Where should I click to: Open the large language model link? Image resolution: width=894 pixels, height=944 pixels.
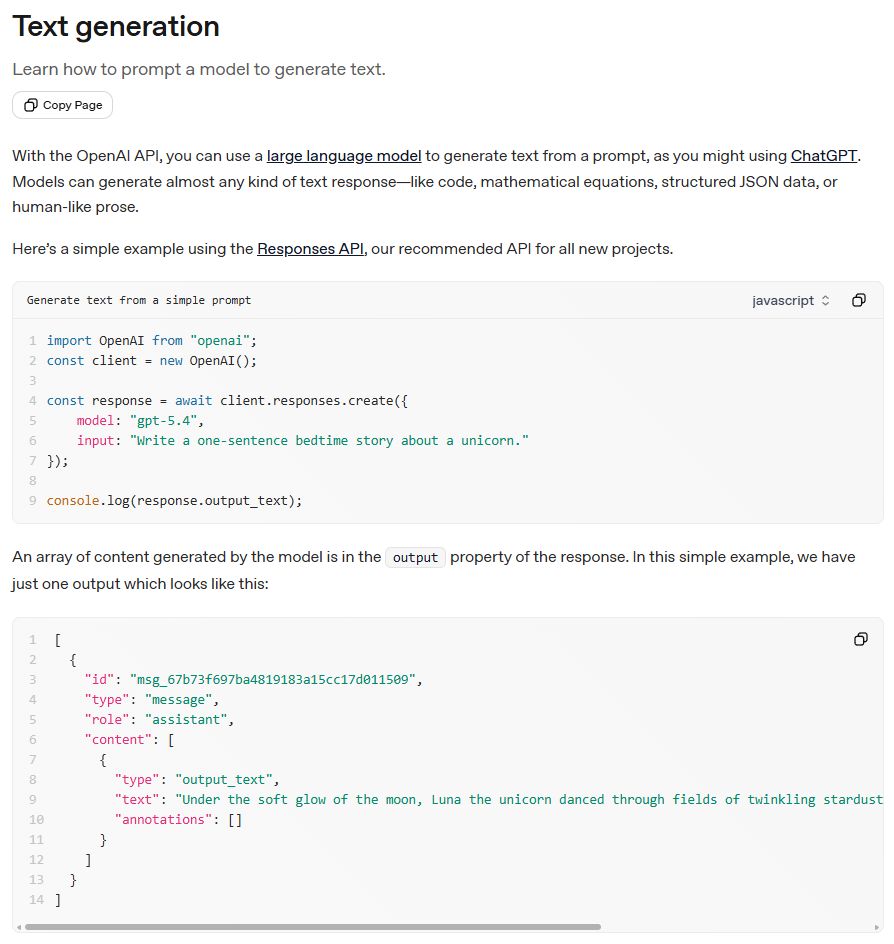(344, 156)
